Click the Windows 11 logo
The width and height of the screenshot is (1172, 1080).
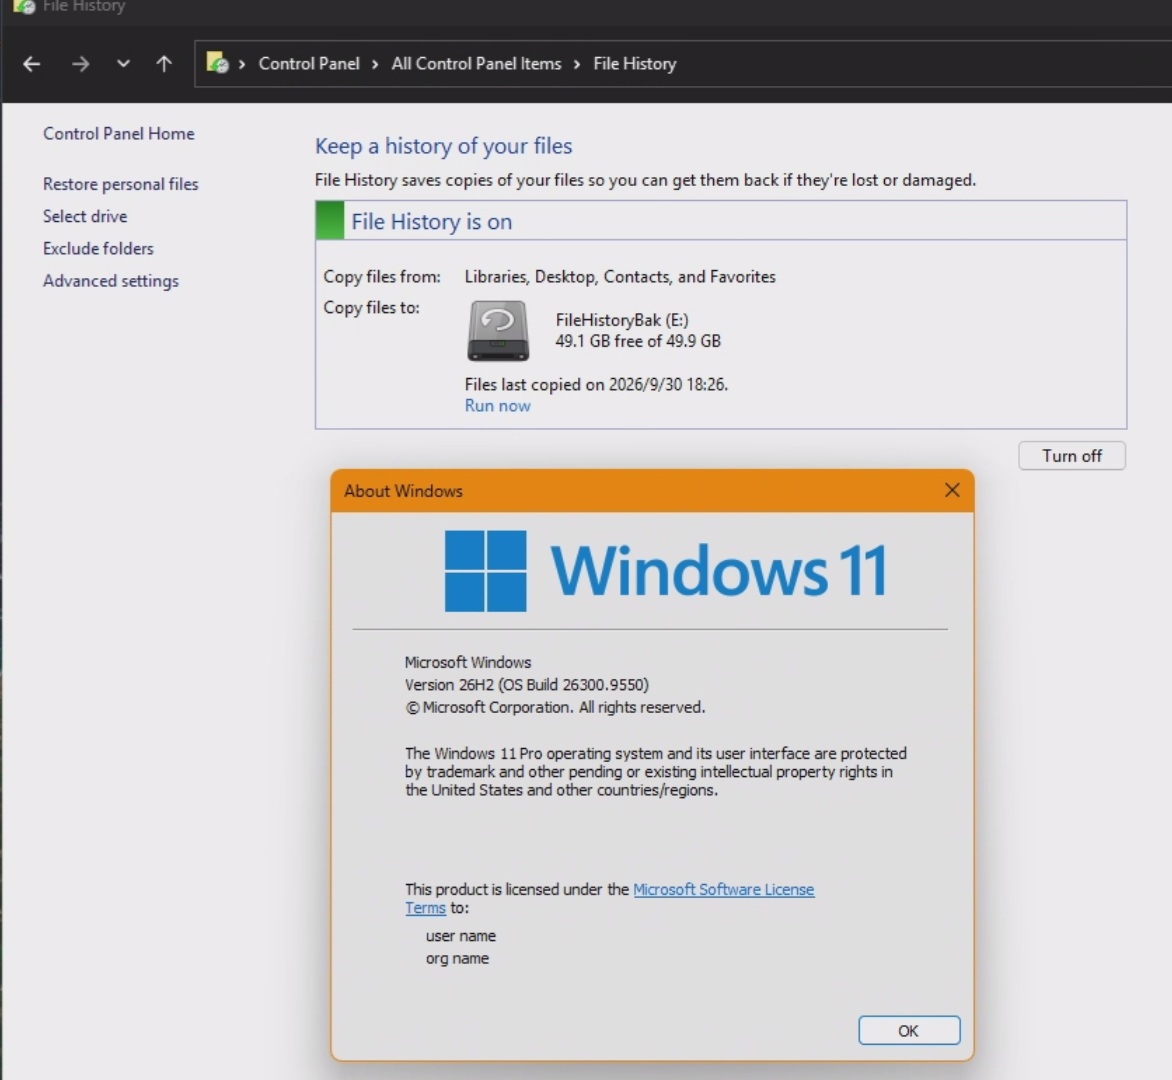coord(665,571)
